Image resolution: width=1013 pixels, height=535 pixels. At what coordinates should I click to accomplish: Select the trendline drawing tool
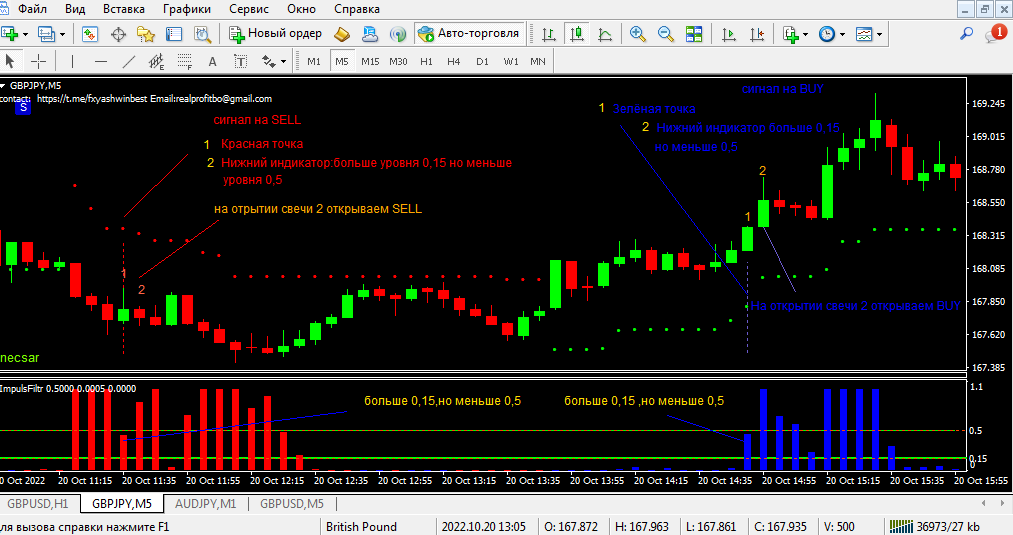pos(128,62)
